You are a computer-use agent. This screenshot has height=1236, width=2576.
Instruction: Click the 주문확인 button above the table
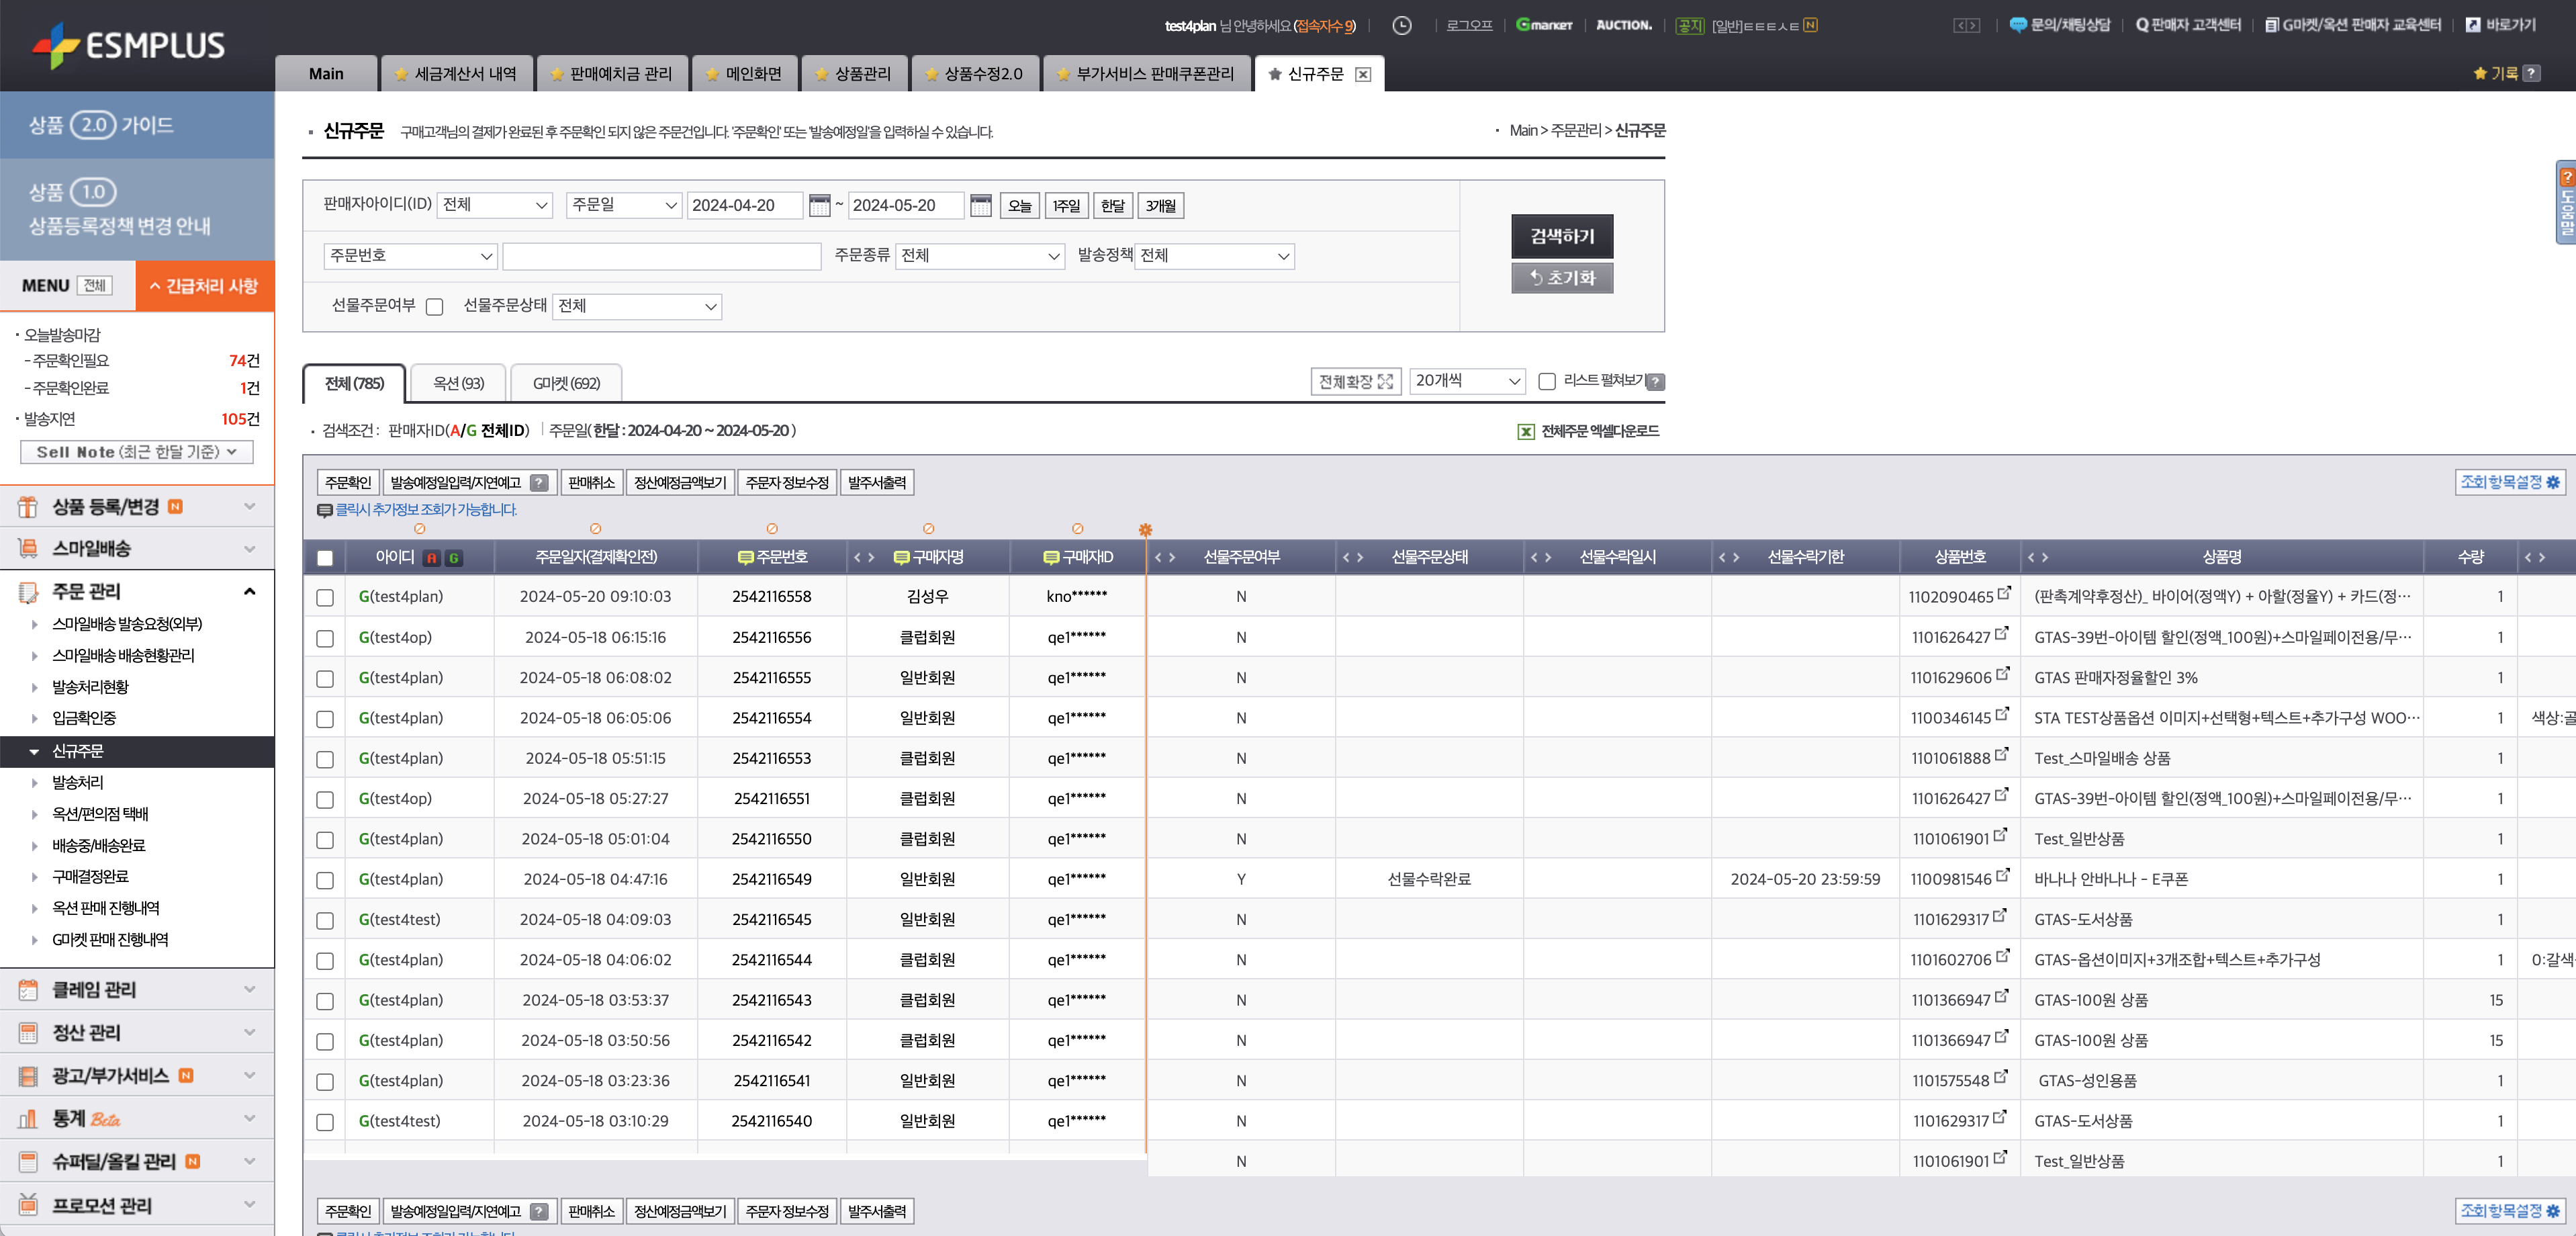pos(347,483)
